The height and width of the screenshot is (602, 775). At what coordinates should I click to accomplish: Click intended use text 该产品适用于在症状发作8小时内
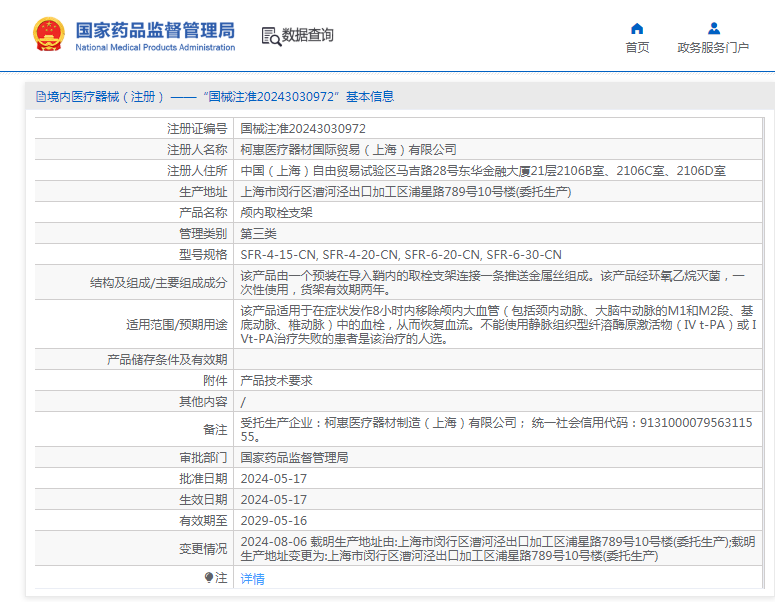[x=498, y=325]
